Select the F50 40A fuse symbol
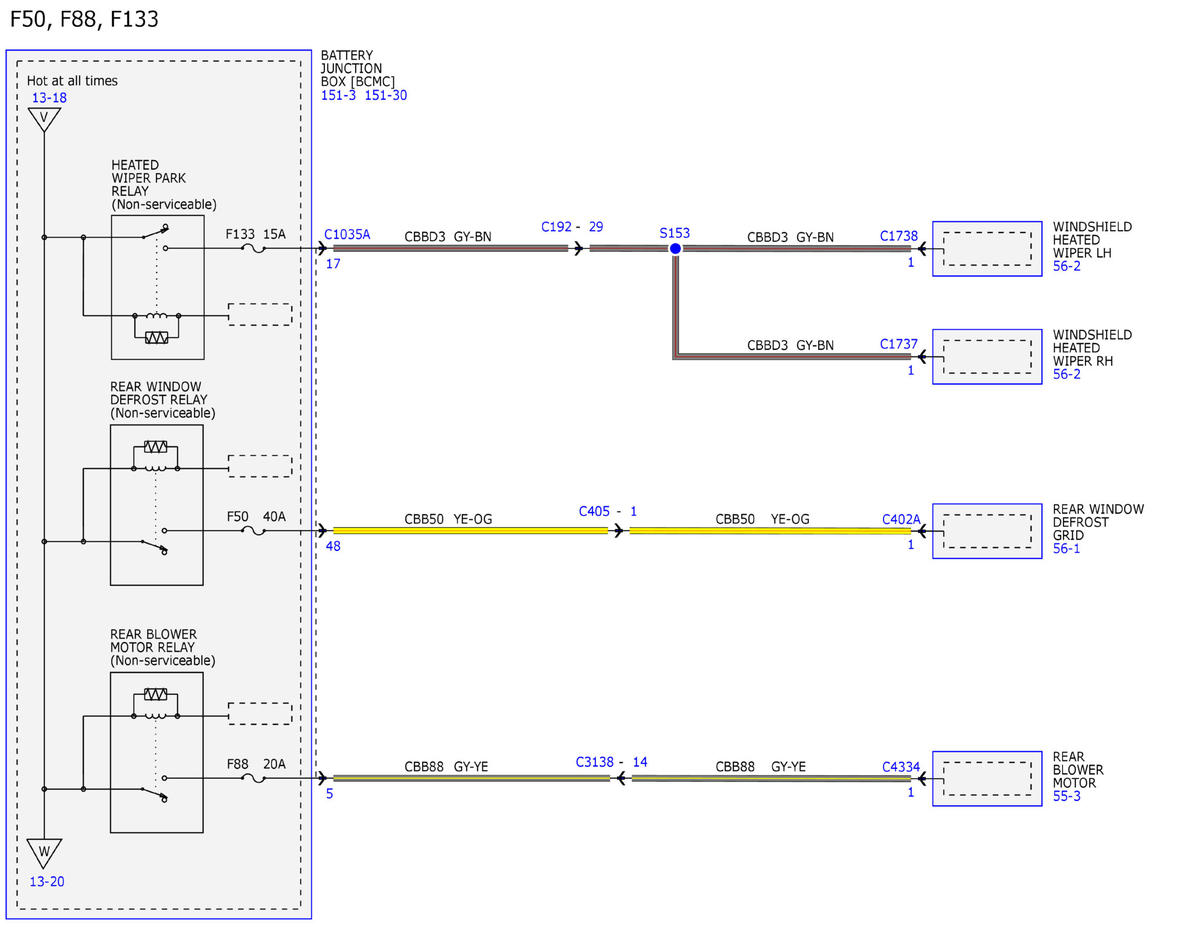This screenshot has height=927, width=1200. click(x=254, y=531)
